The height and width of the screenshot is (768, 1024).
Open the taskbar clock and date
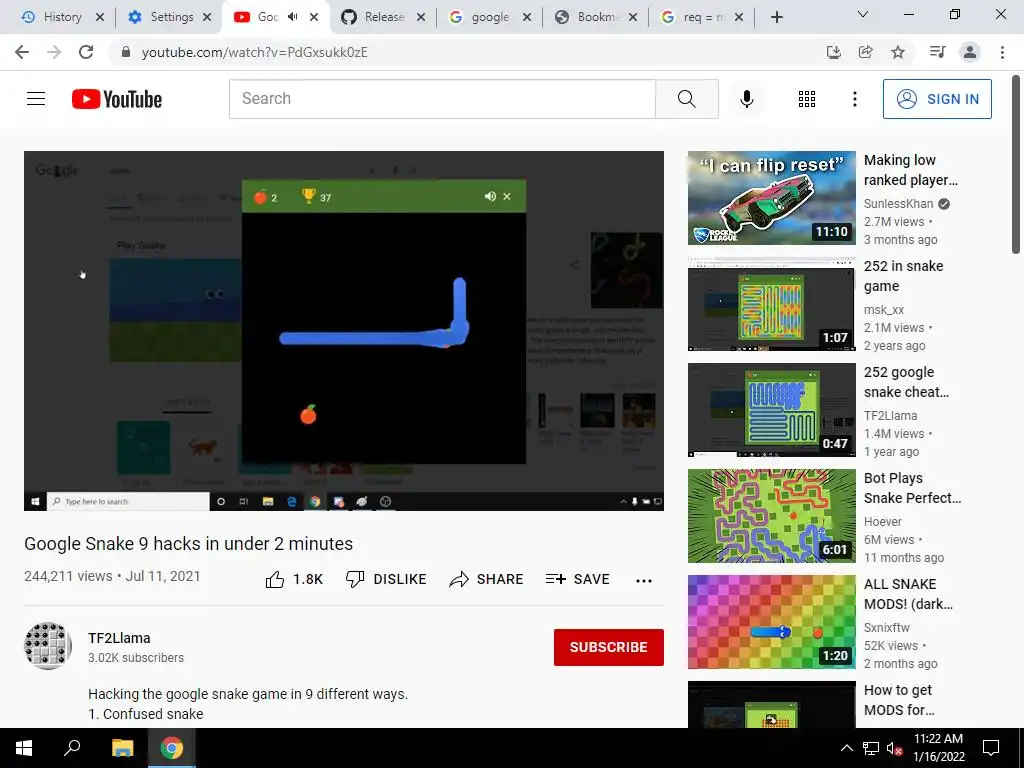(938, 748)
